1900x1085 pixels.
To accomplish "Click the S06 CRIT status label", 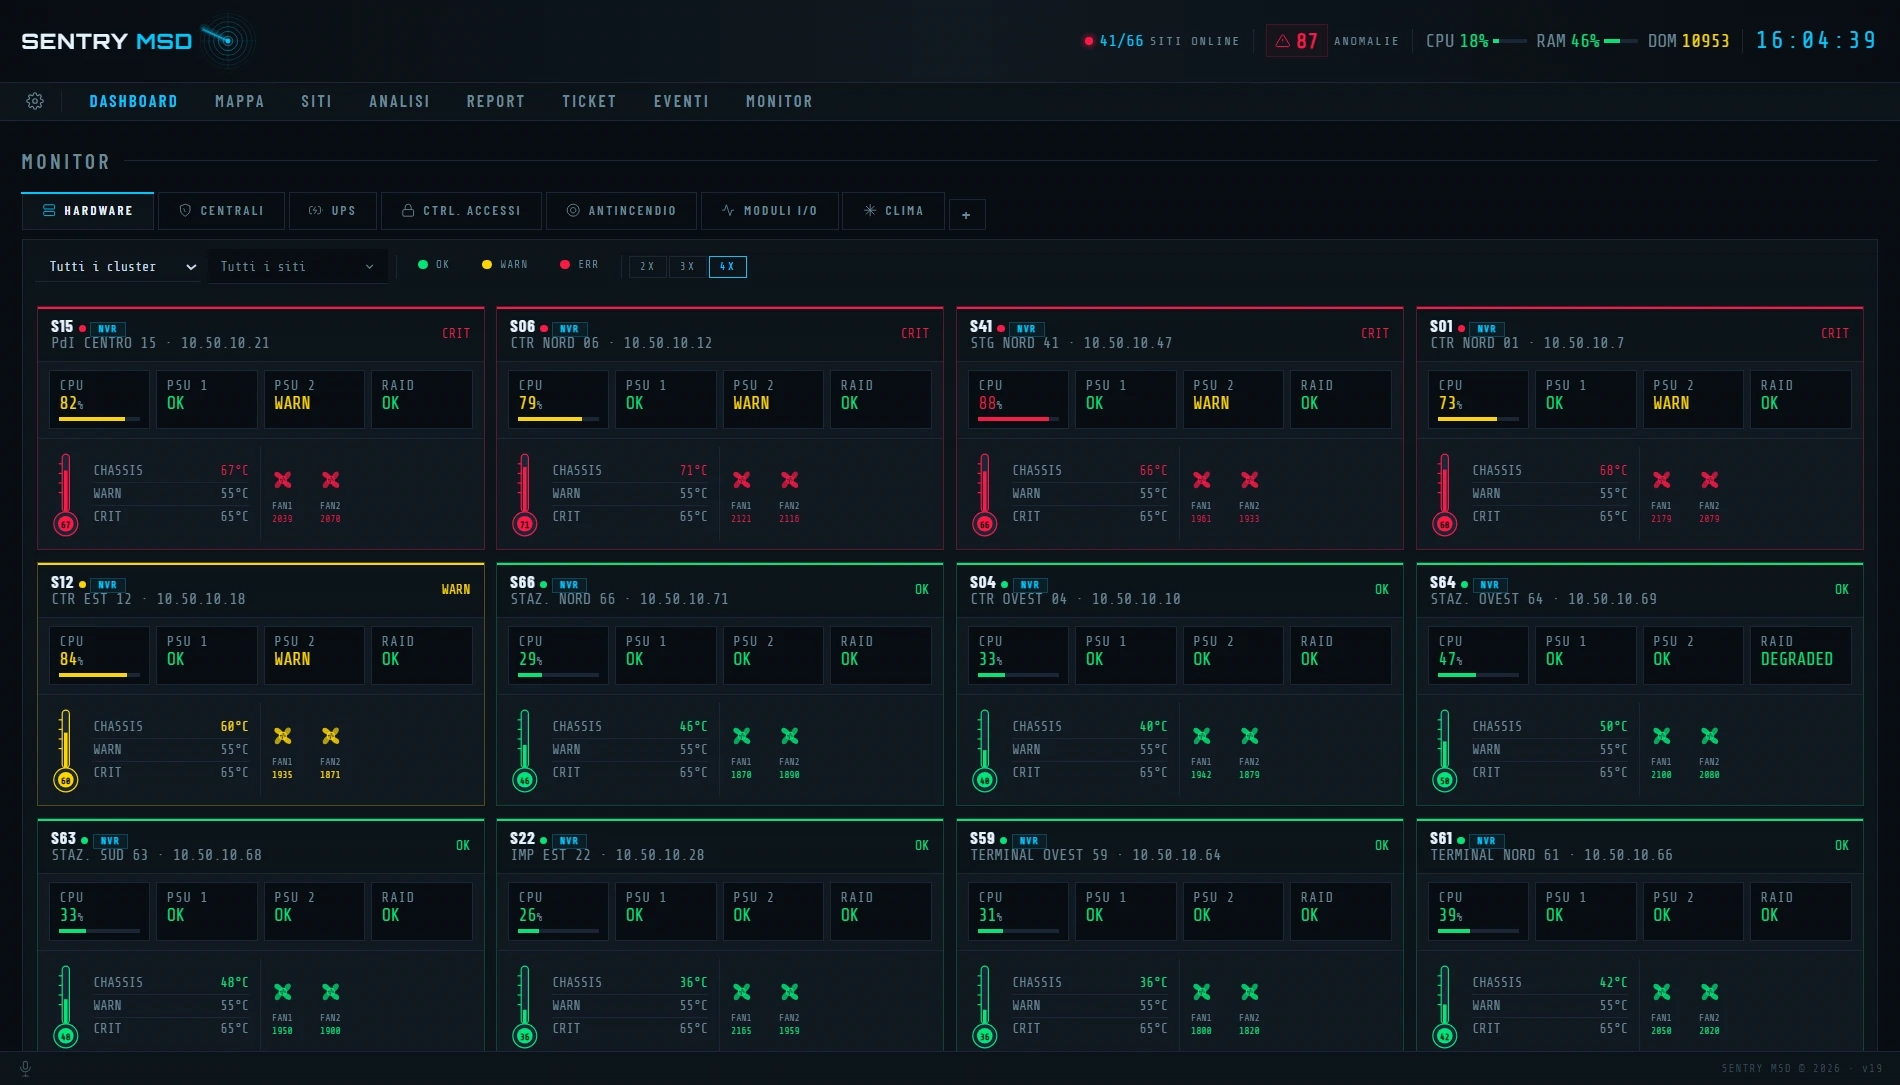I will tap(915, 333).
